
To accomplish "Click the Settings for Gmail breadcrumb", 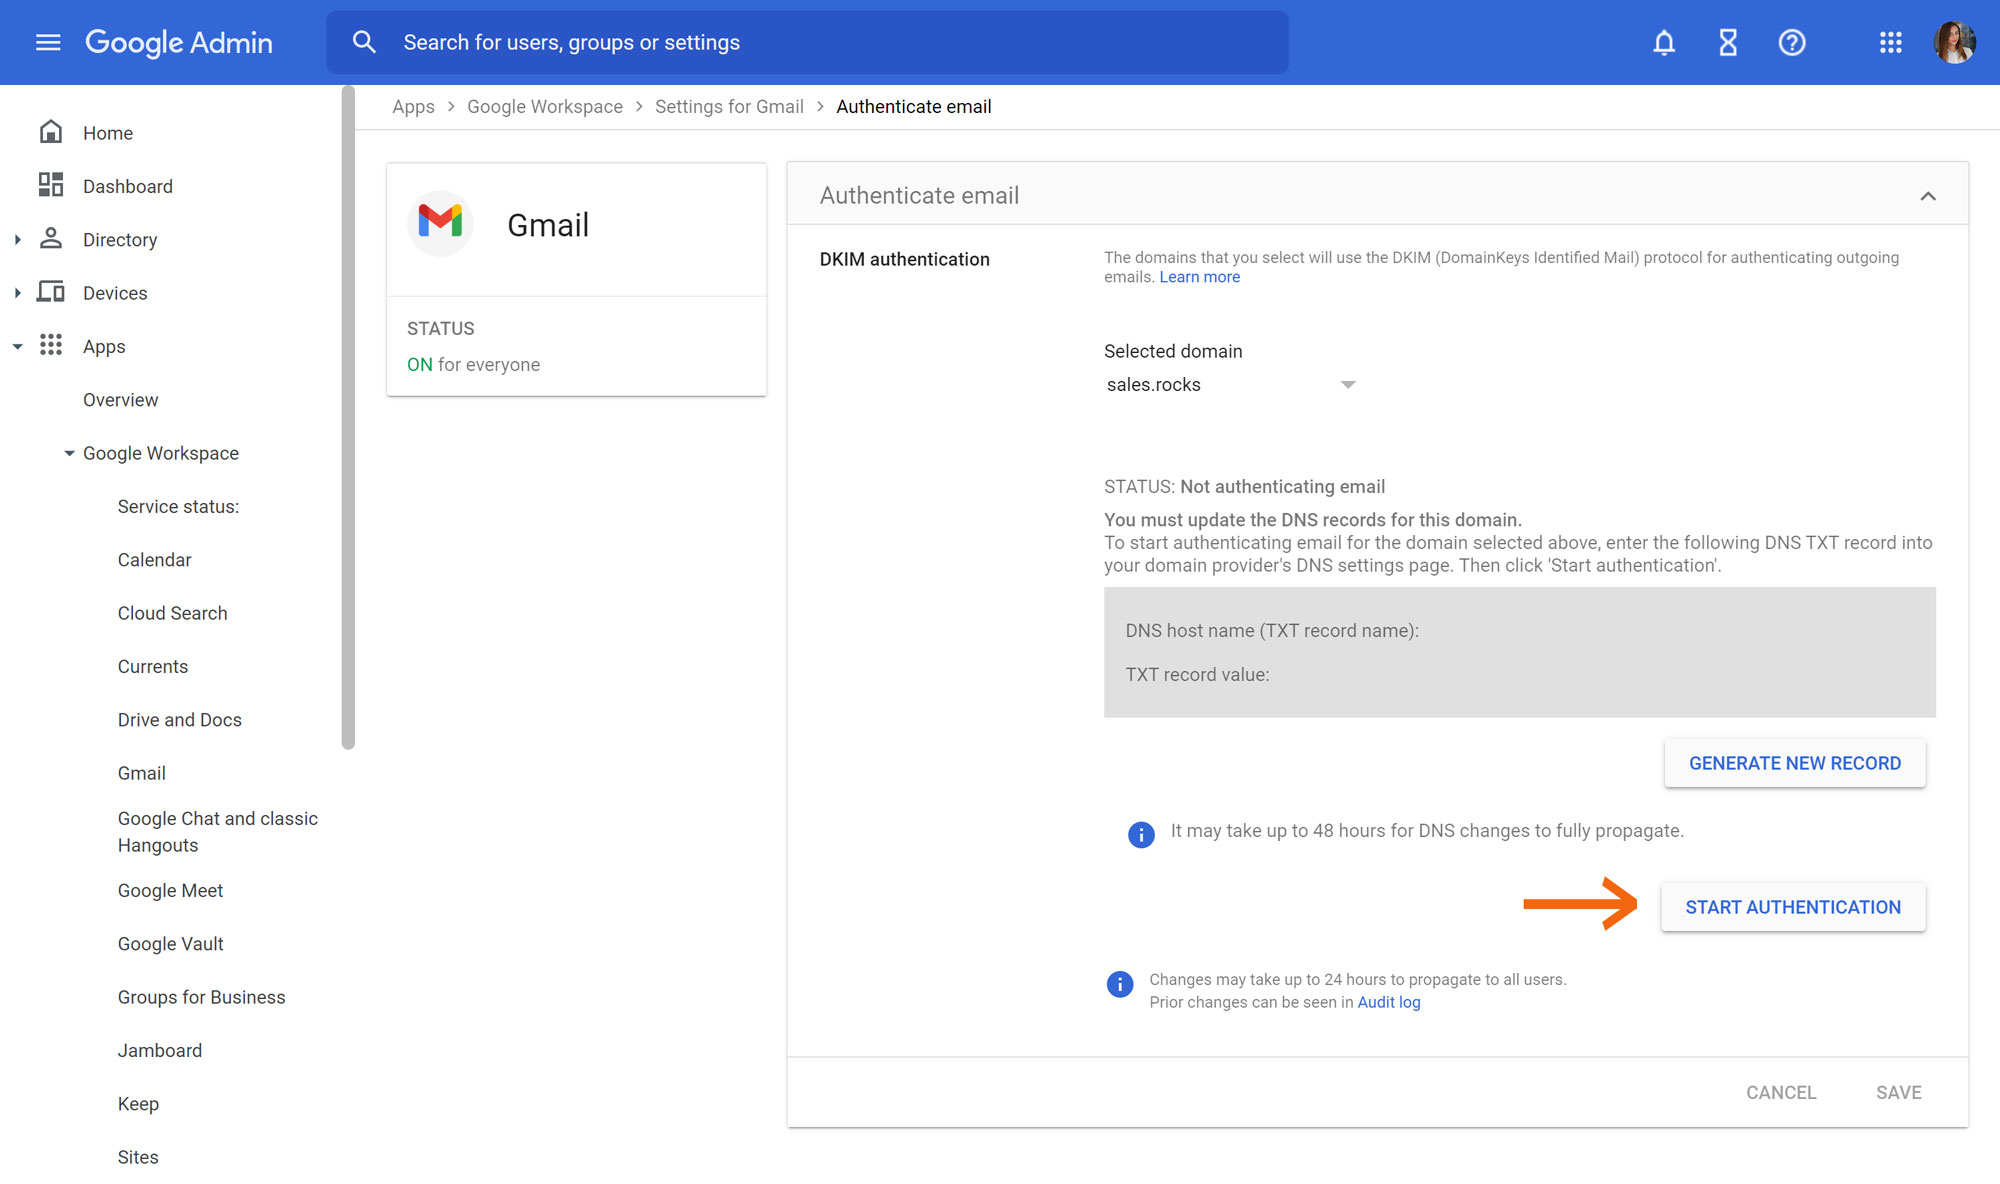I will tap(729, 106).
